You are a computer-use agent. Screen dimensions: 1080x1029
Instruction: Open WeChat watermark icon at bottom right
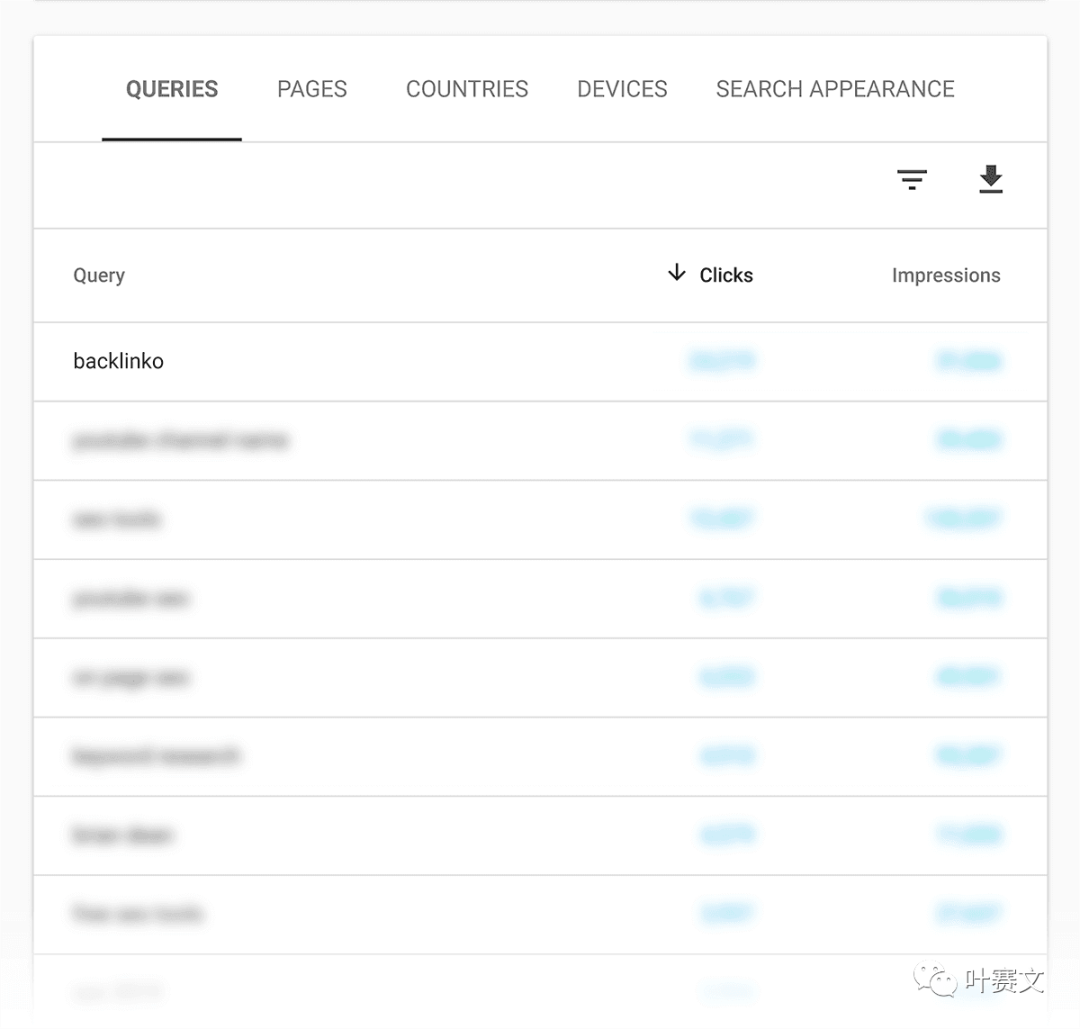click(x=935, y=979)
